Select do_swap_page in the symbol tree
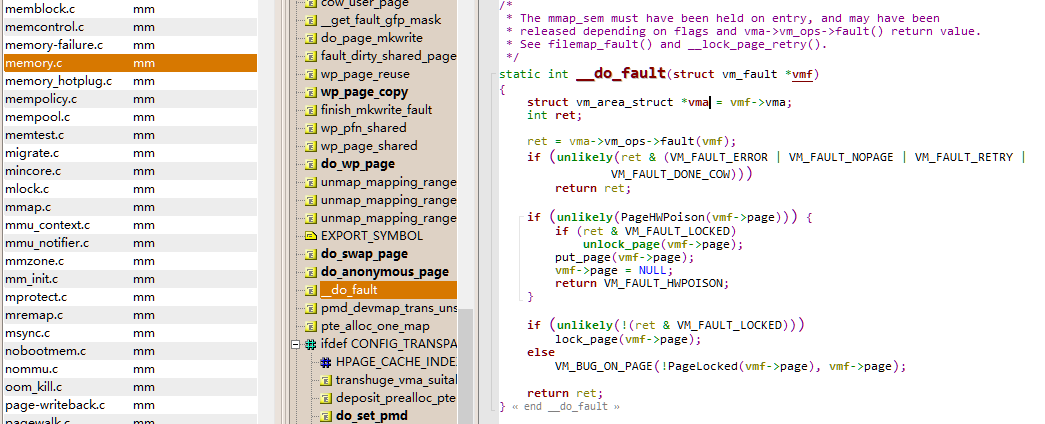Viewport: 1045px width, 424px height. coord(365,254)
